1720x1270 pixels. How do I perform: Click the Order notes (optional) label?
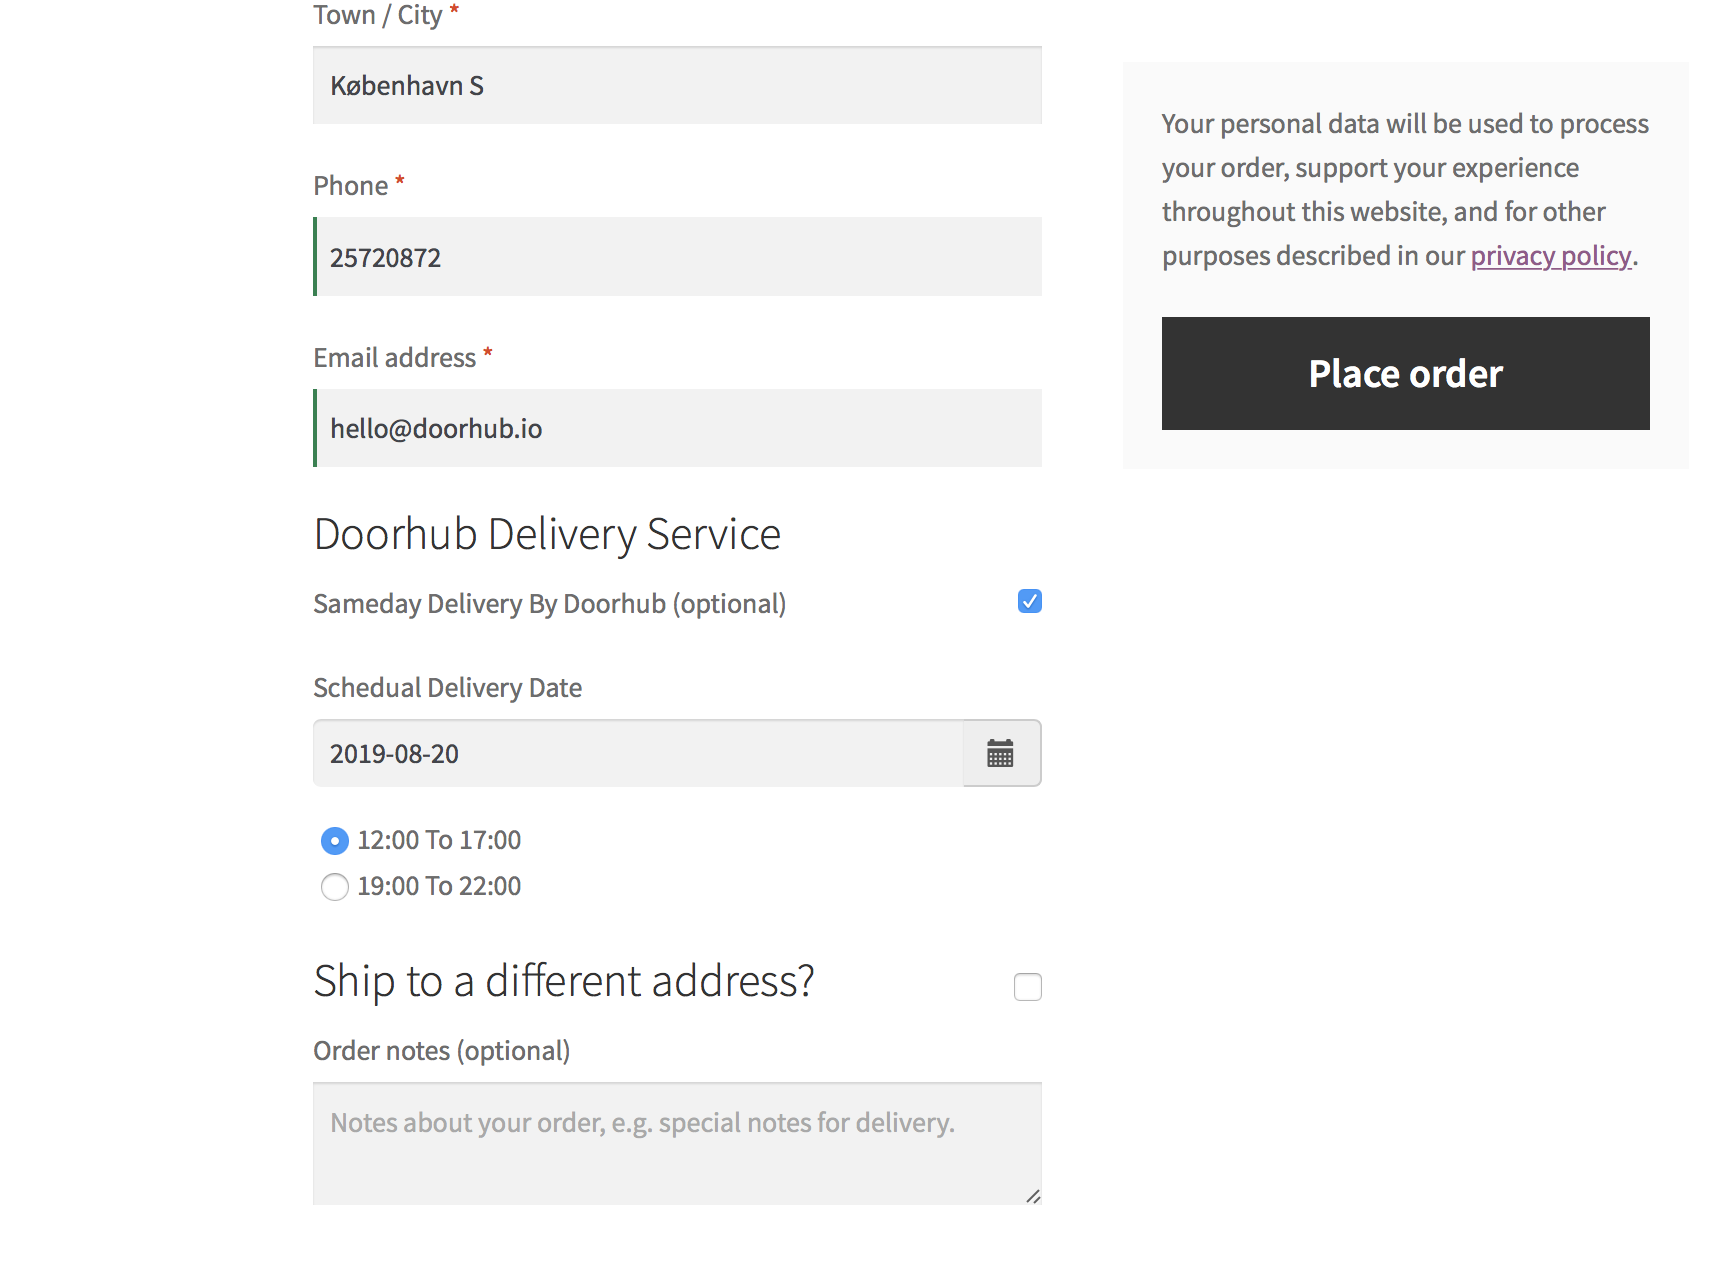[441, 1051]
